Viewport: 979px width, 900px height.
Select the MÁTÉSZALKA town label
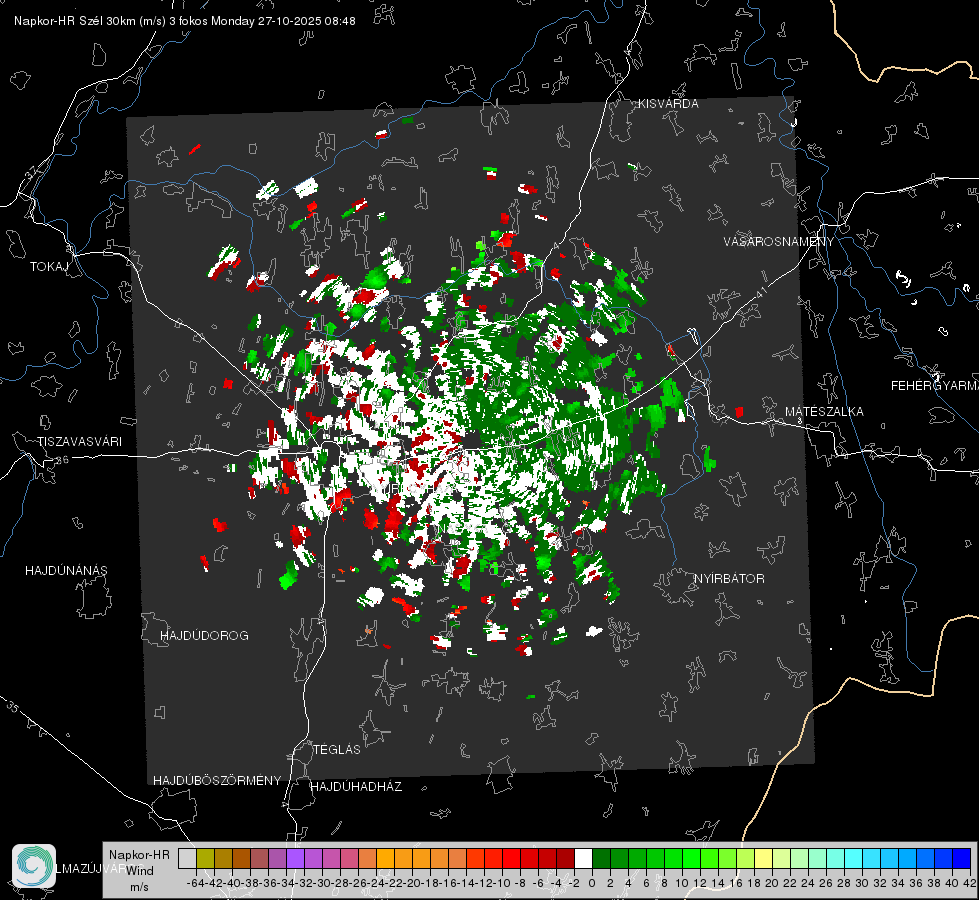pos(824,411)
